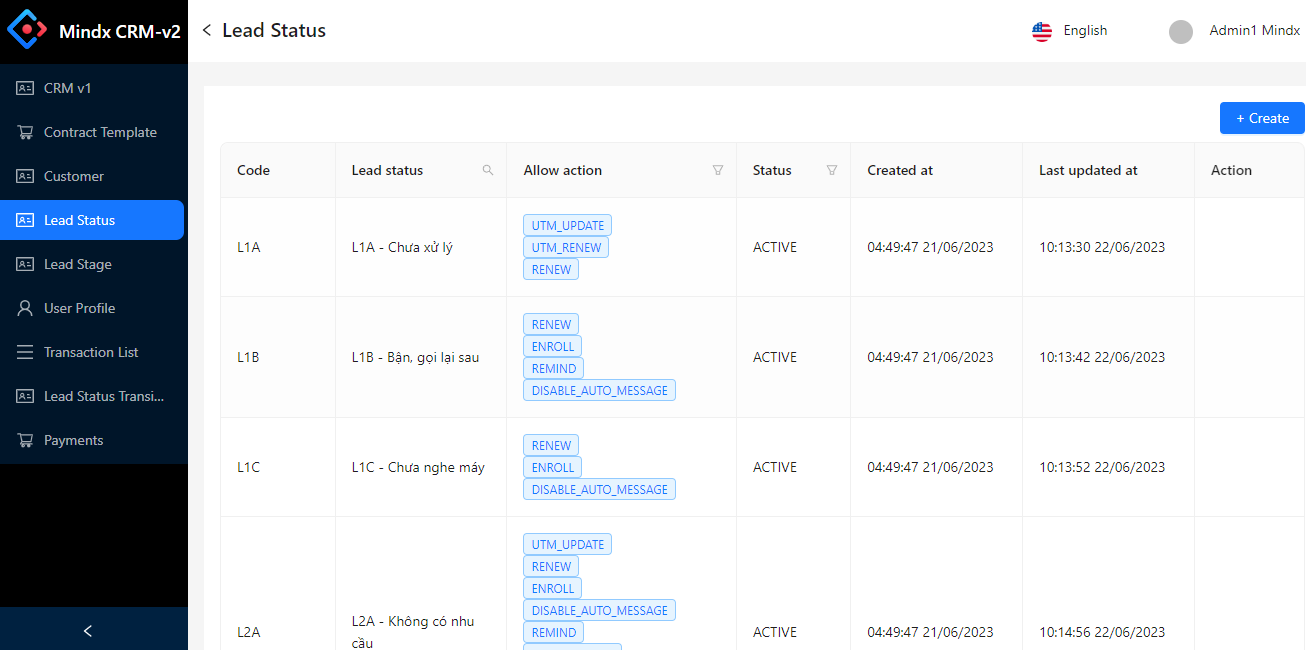The image size is (1306, 650).
Task: Open the Admin1 Mindx account menu
Action: click(x=1254, y=31)
